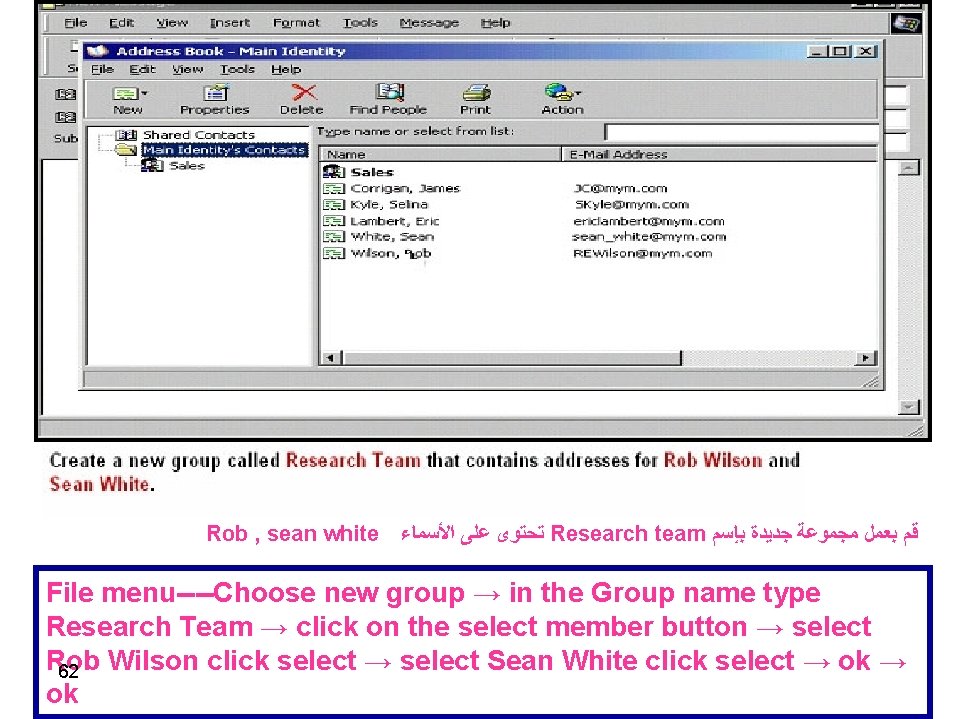Viewport: 959px width, 719px height.
Task: Open the Message menu in background window
Action: pos(429,23)
